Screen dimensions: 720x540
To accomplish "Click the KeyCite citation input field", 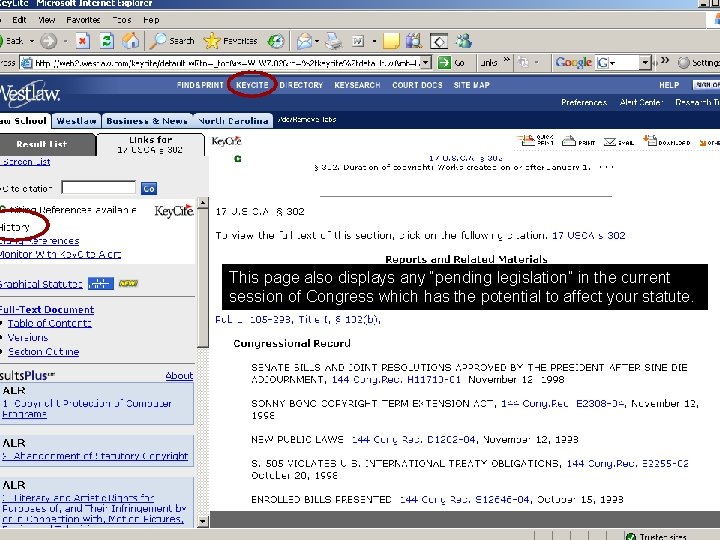I will [x=98, y=187].
